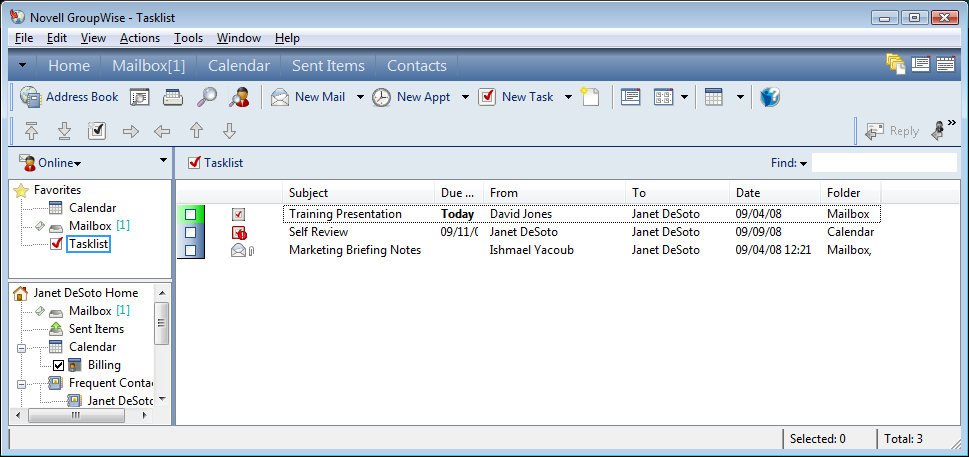Click the stacked folders icon in nav bar
The image size is (969, 457).
point(895,64)
